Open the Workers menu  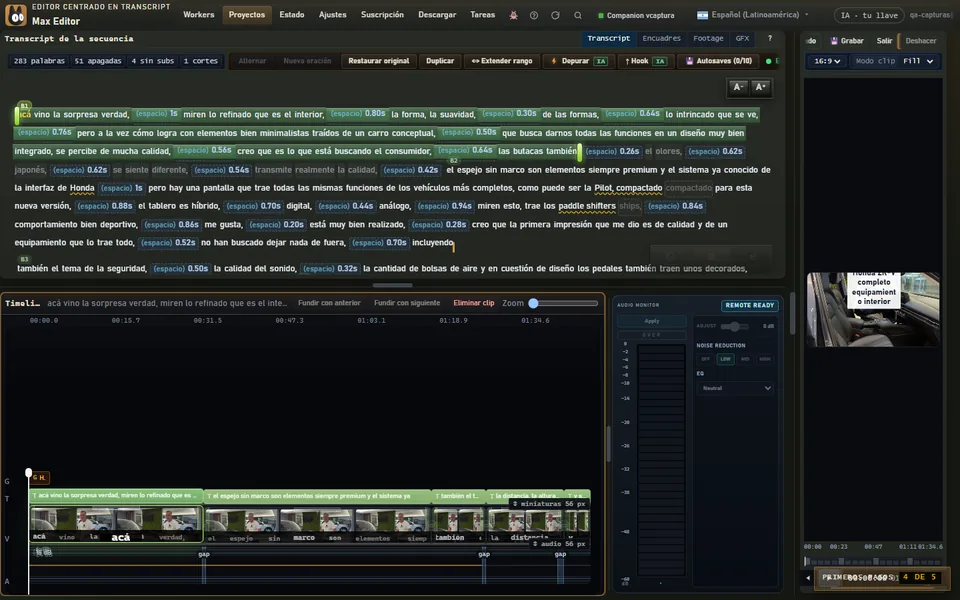pyautogui.click(x=198, y=15)
